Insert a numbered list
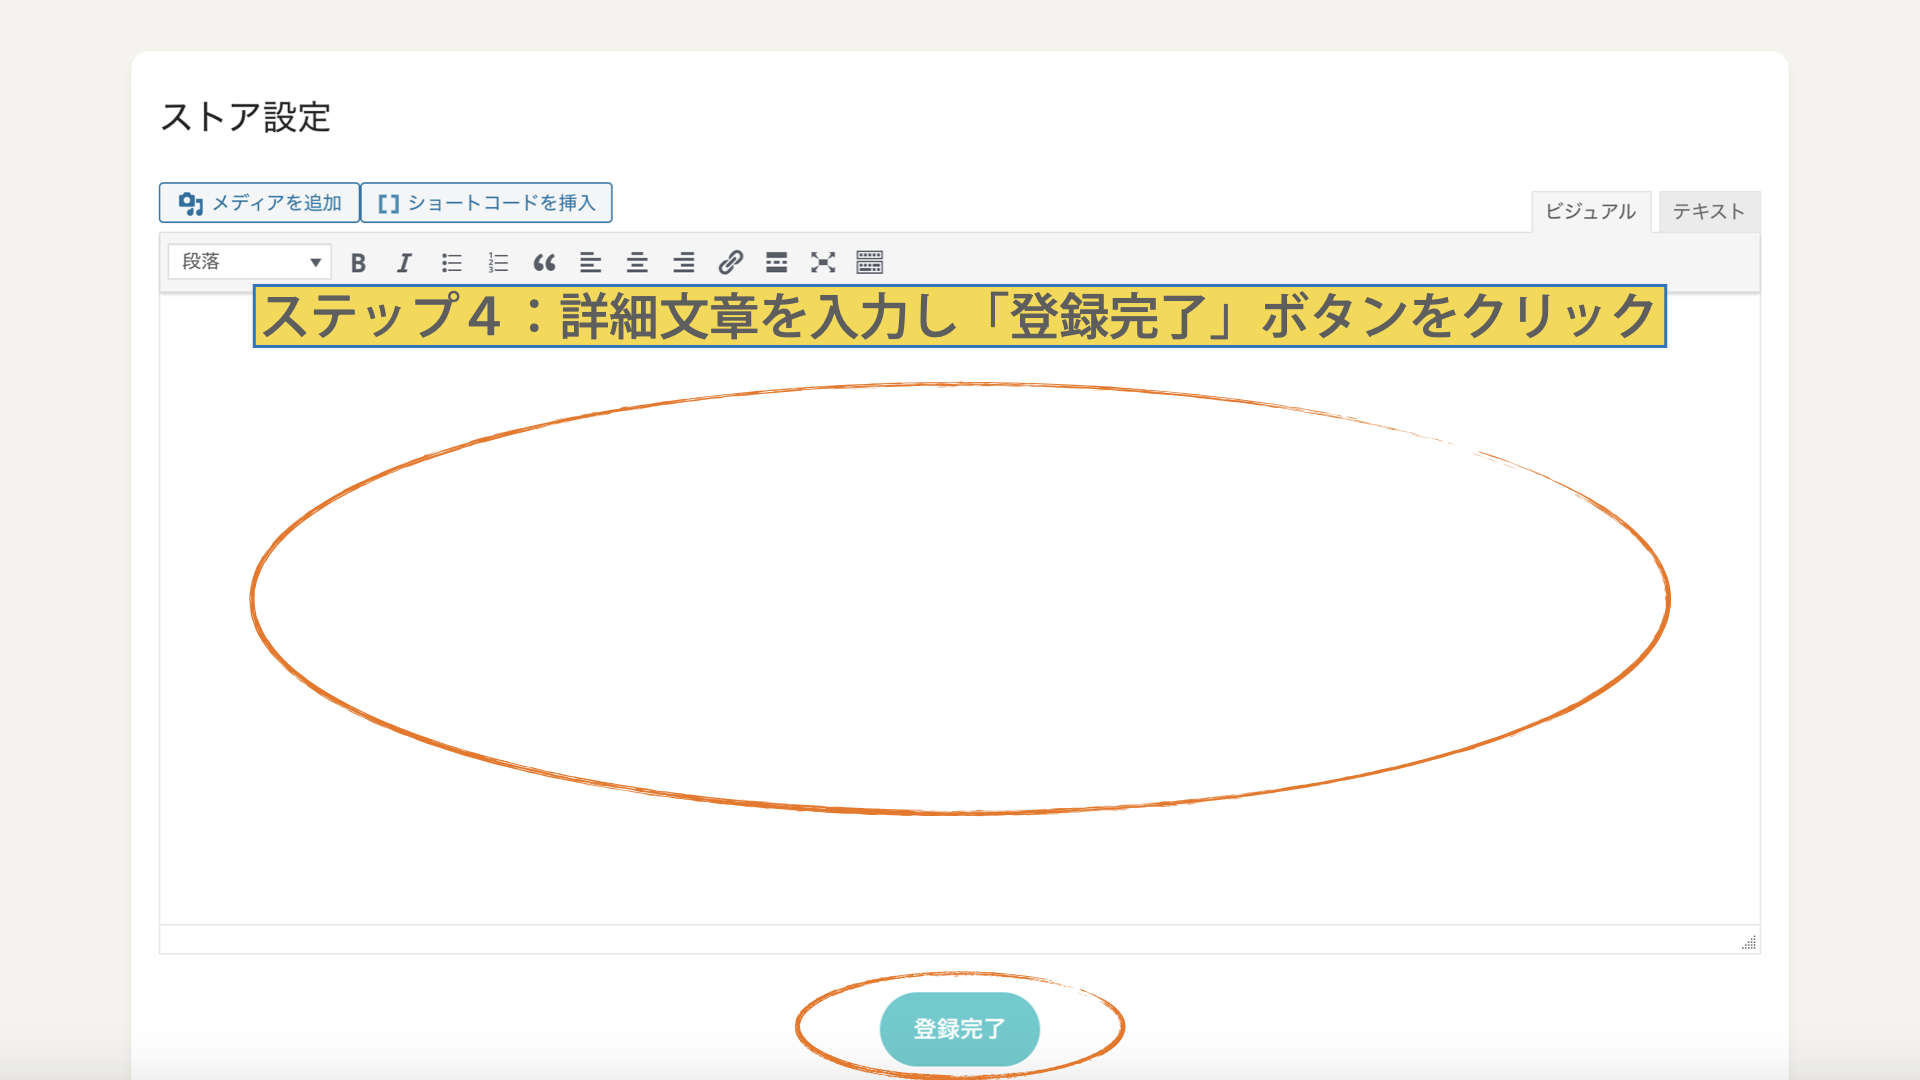Screen dimensions: 1920x1080 click(498, 263)
